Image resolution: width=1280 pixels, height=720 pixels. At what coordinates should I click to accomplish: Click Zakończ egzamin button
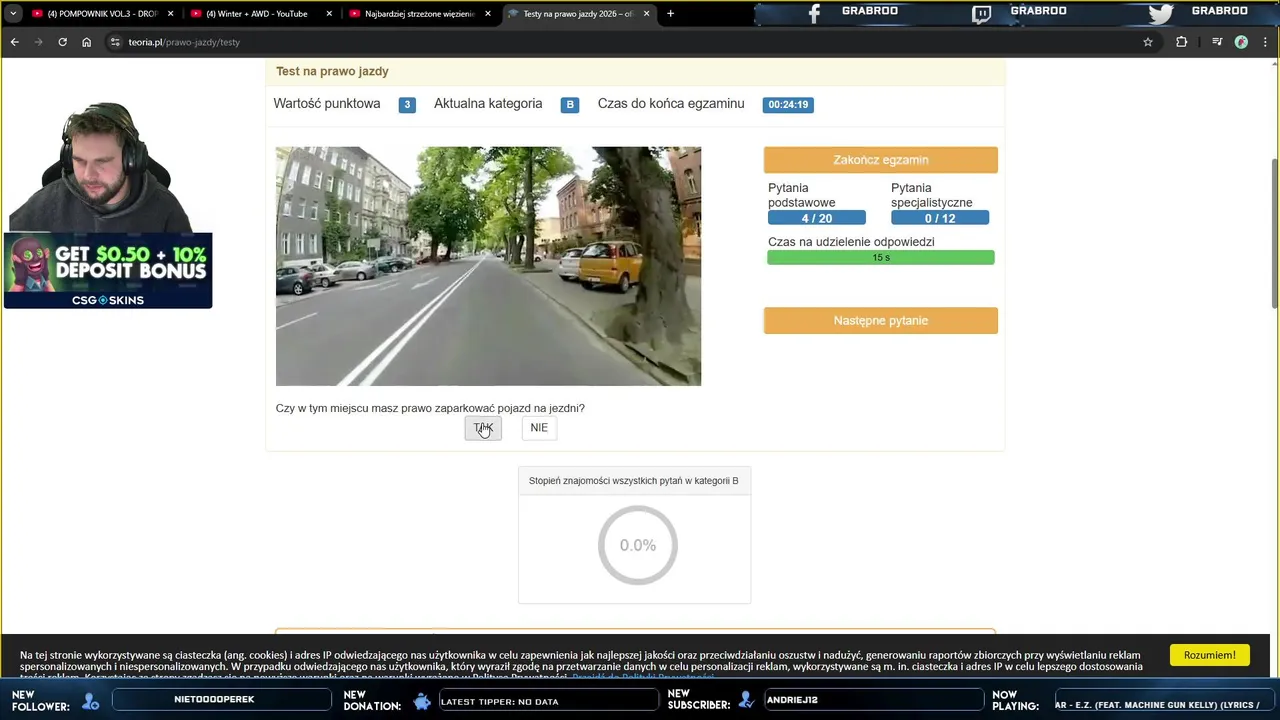pos(880,160)
